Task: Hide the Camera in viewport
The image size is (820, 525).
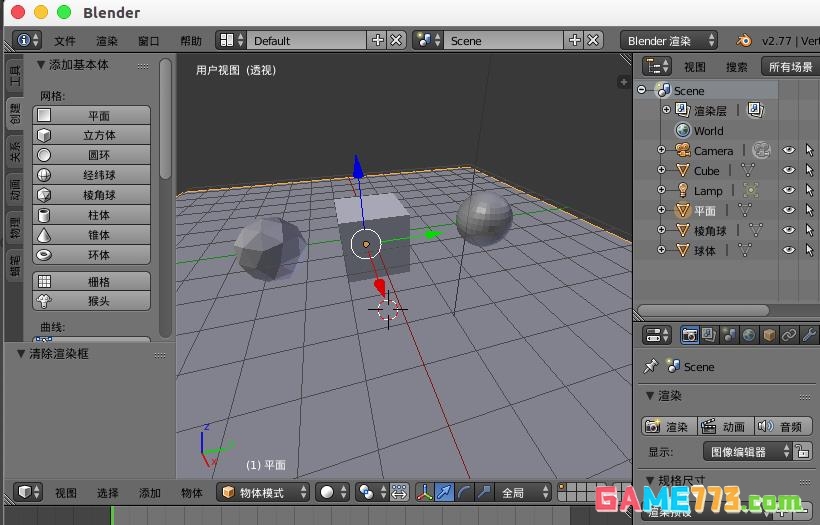Action: tap(789, 150)
